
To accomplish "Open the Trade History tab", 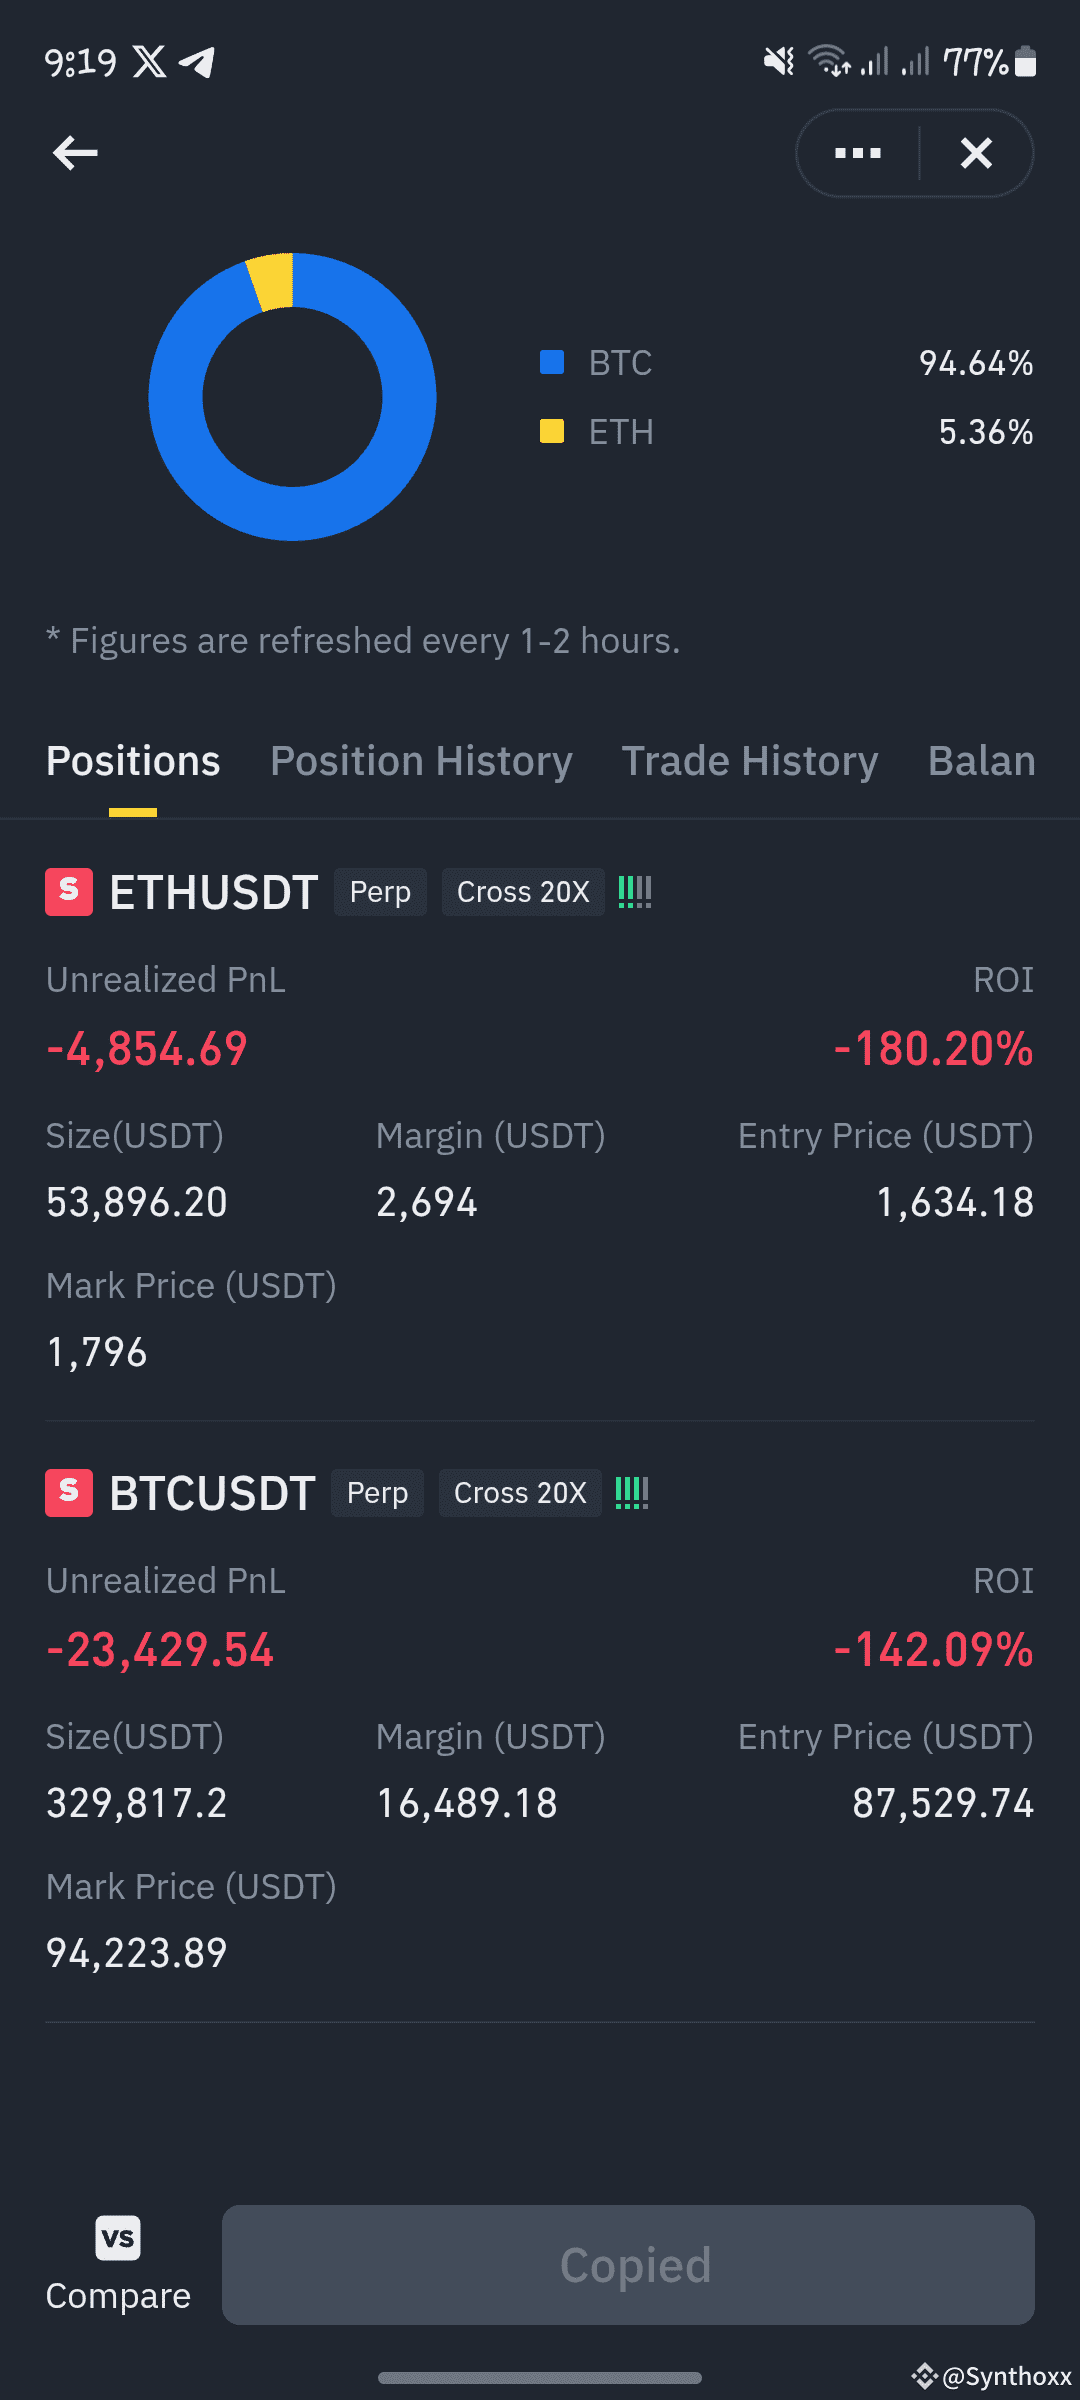I will 750,761.
